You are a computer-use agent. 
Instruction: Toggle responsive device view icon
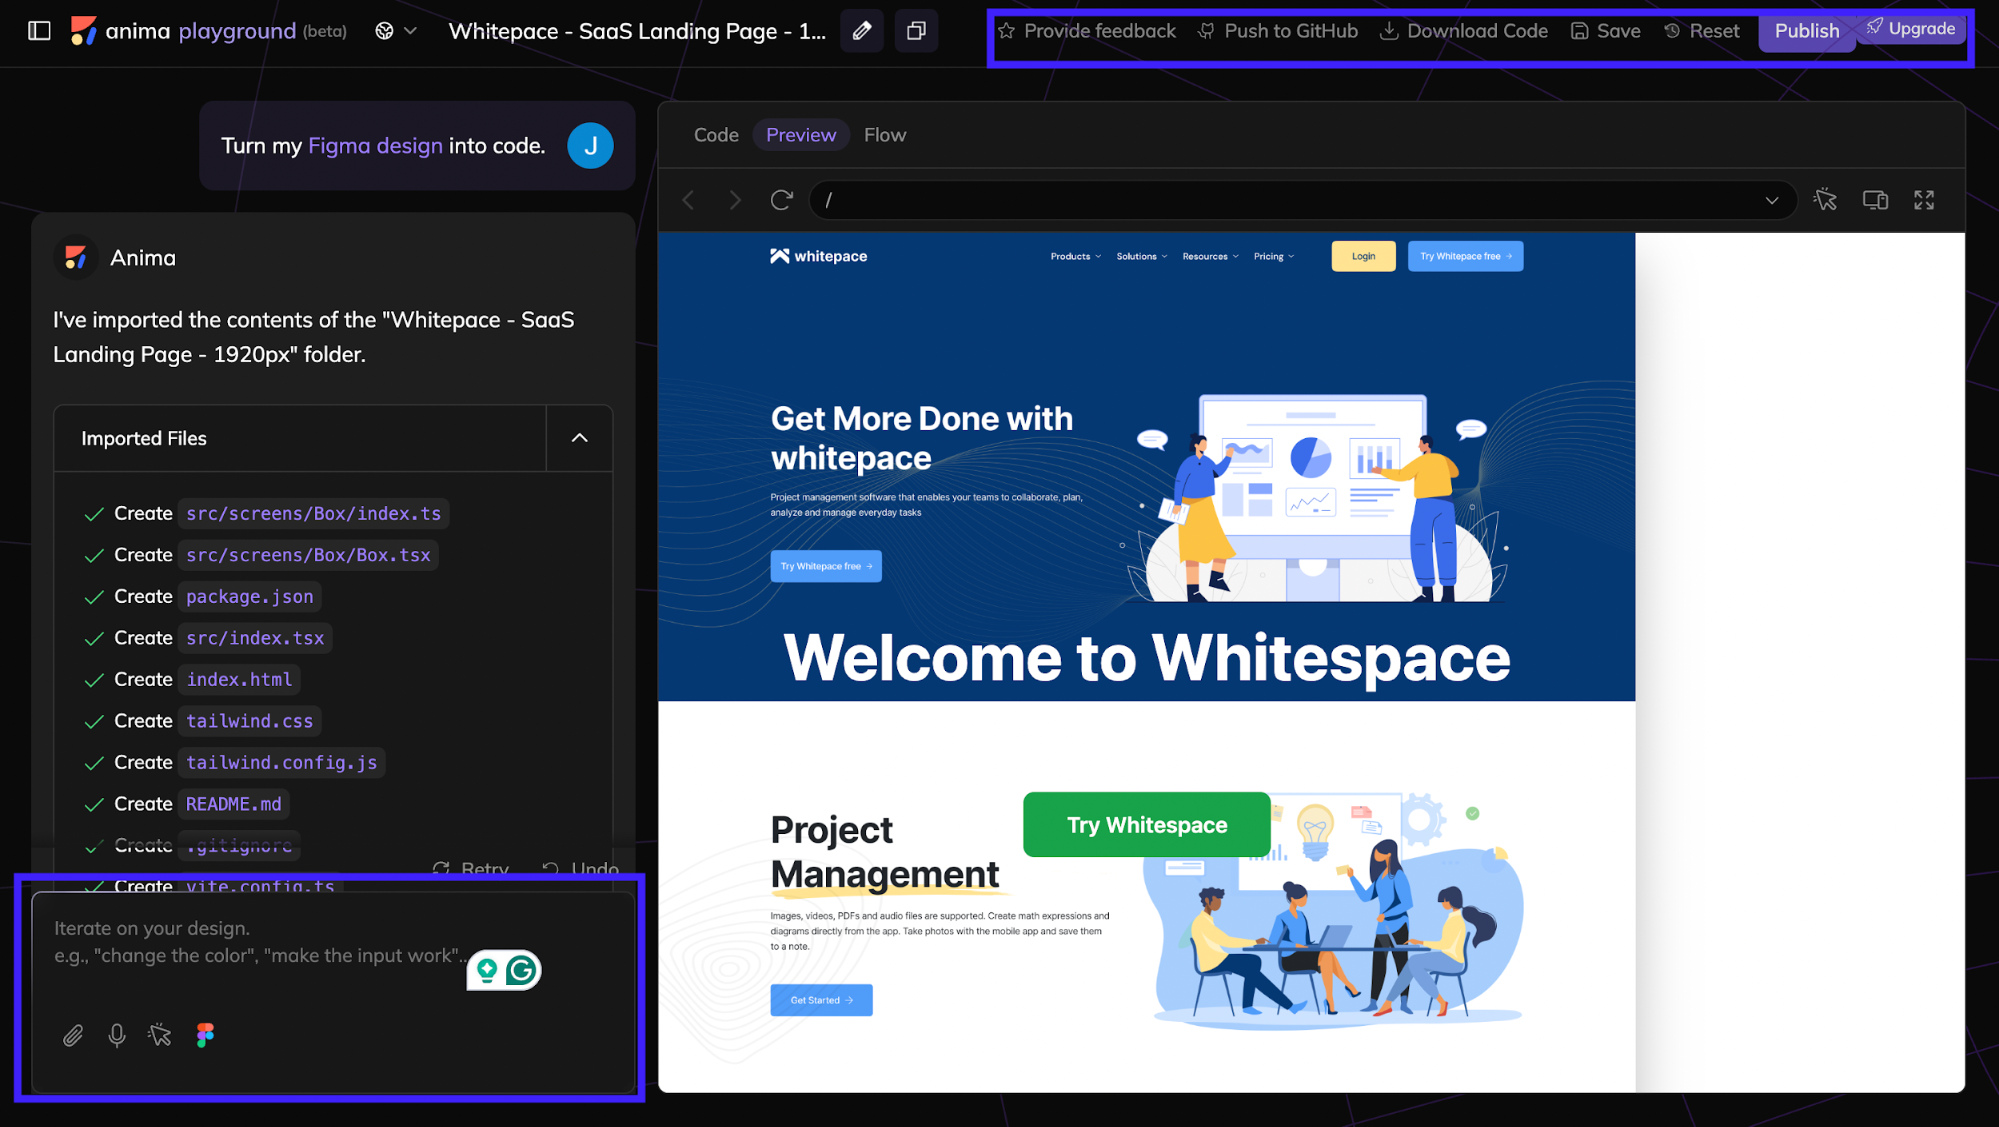tap(1875, 200)
